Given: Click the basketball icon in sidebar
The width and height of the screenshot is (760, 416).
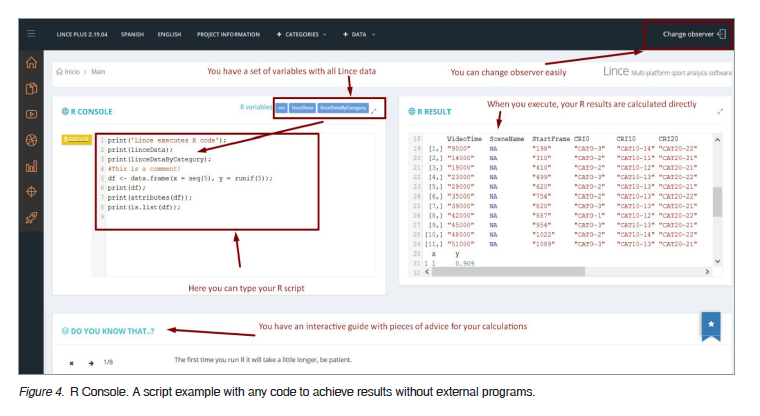Looking at the screenshot, I should pos(31,140).
